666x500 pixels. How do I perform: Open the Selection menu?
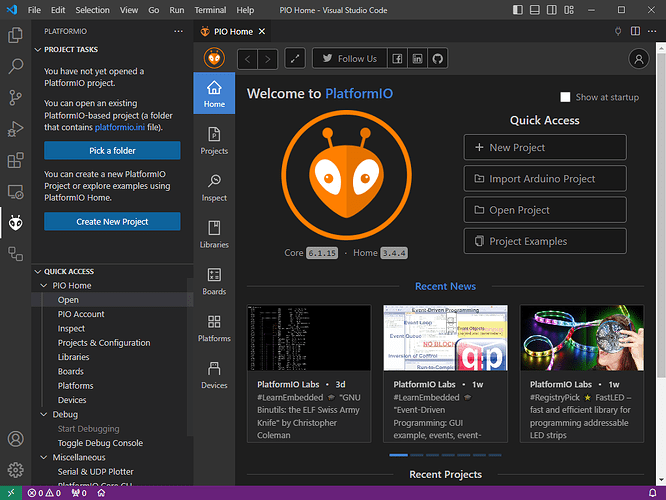click(92, 10)
